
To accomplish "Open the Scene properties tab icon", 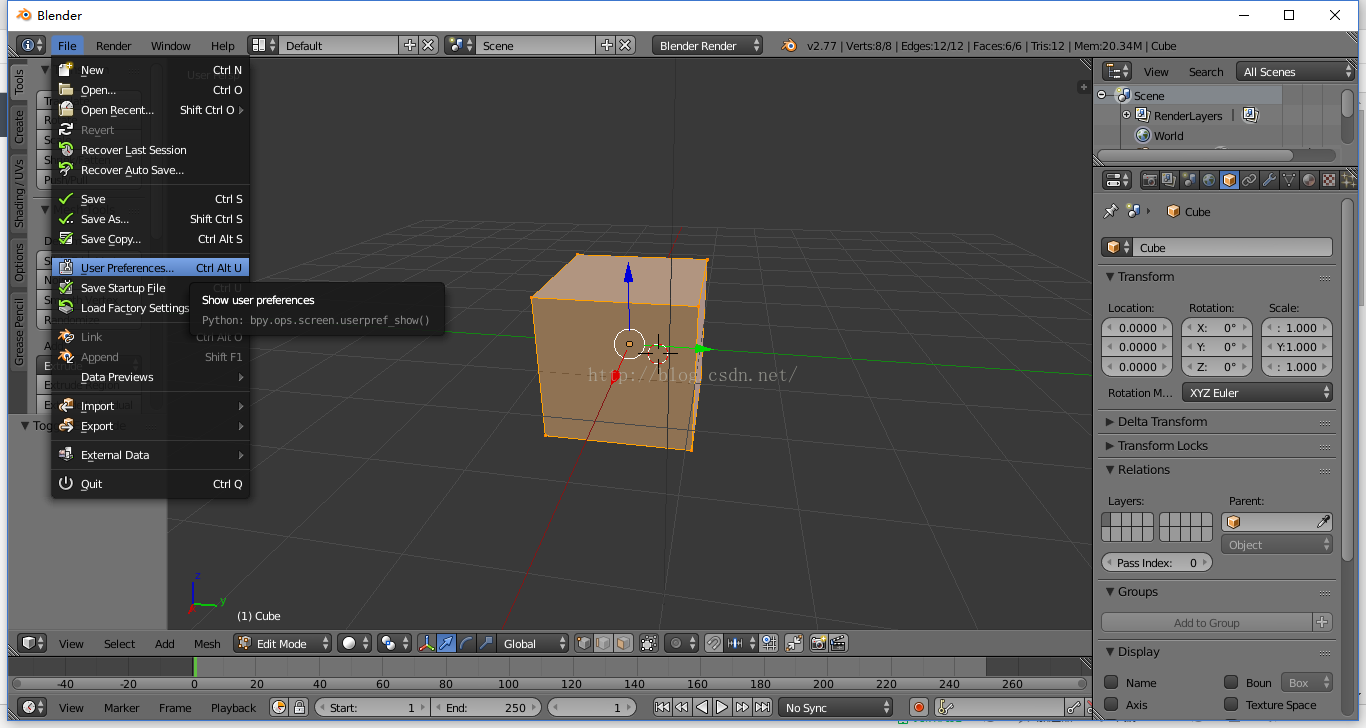I will [x=1189, y=180].
